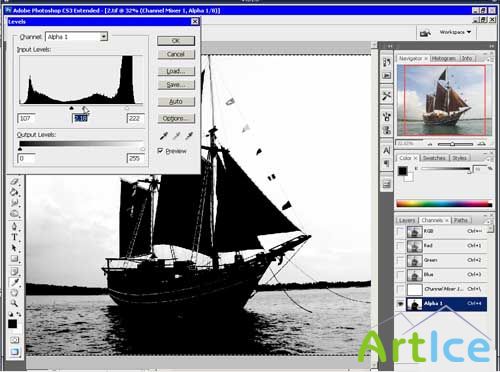The image size is (500, 372).
Task: Click the Auto button in Levels
Action: [176, 101]
